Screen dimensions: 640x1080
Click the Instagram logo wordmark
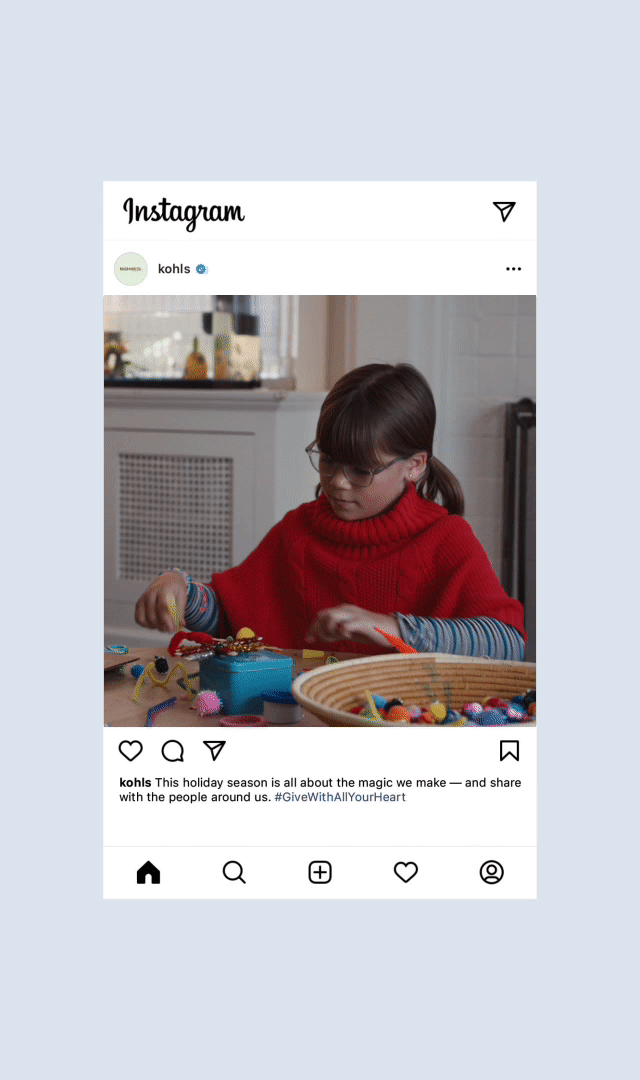coord(184,213)
